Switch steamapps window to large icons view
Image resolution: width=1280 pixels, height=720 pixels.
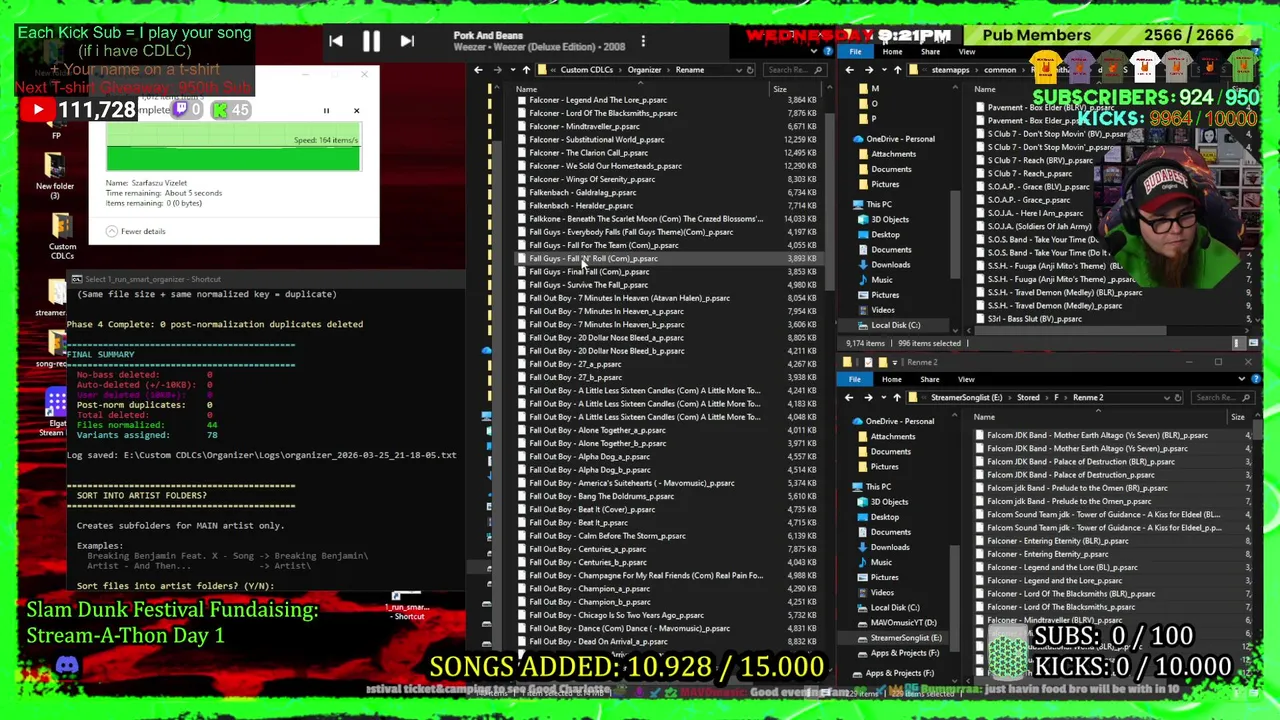point(1253,343)
